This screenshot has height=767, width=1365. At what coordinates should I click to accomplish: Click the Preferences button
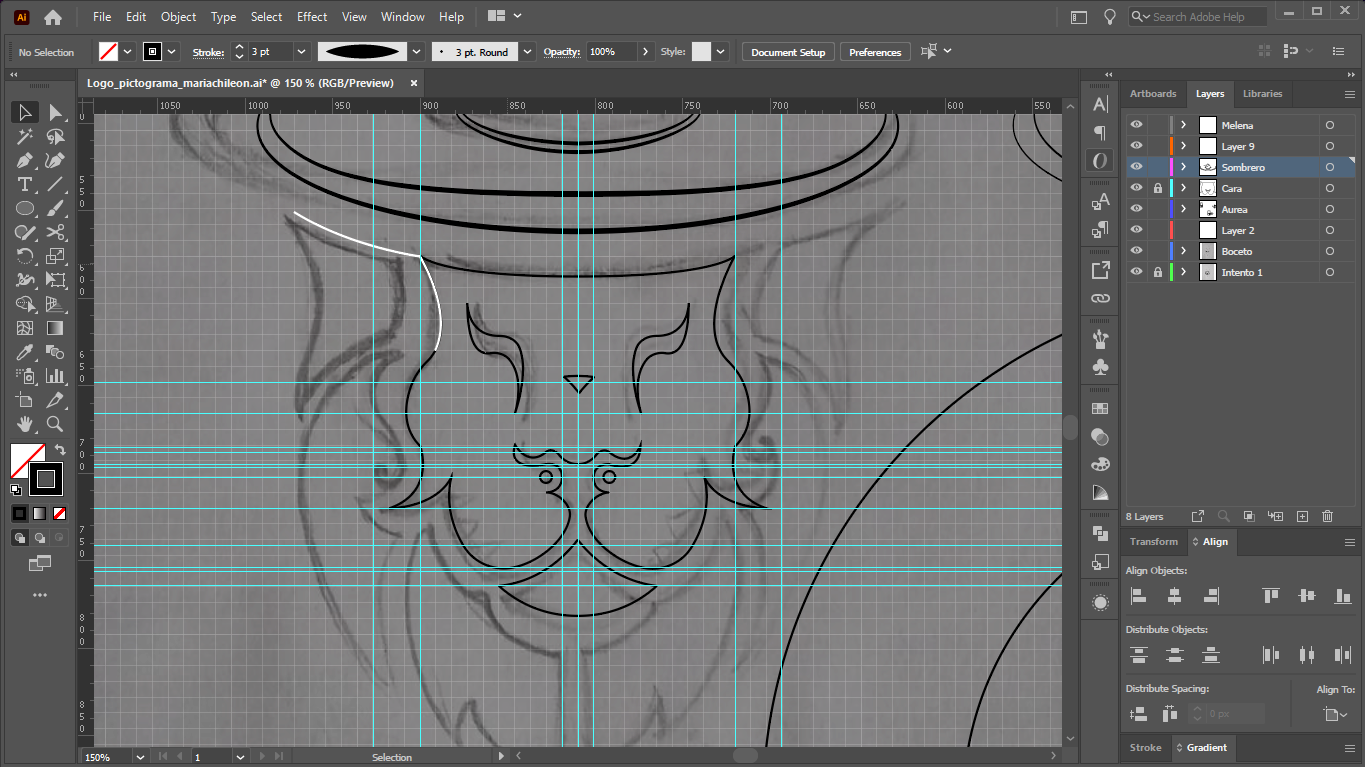875,52
